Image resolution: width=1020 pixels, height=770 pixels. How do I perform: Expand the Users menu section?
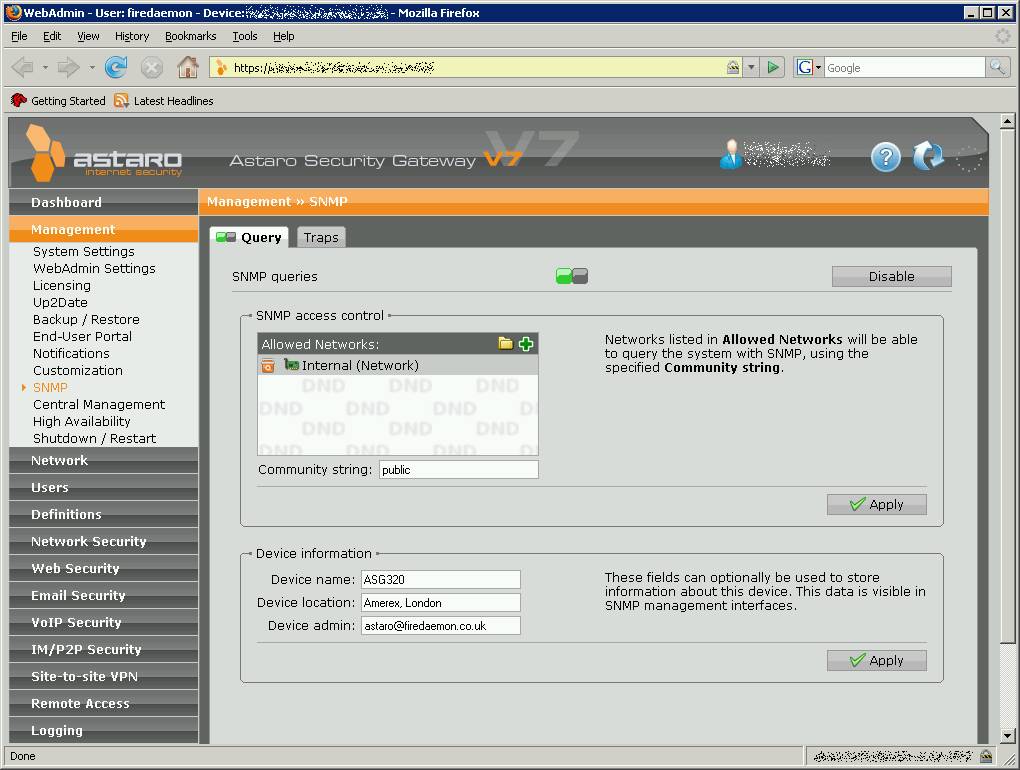tap(104, 488)
